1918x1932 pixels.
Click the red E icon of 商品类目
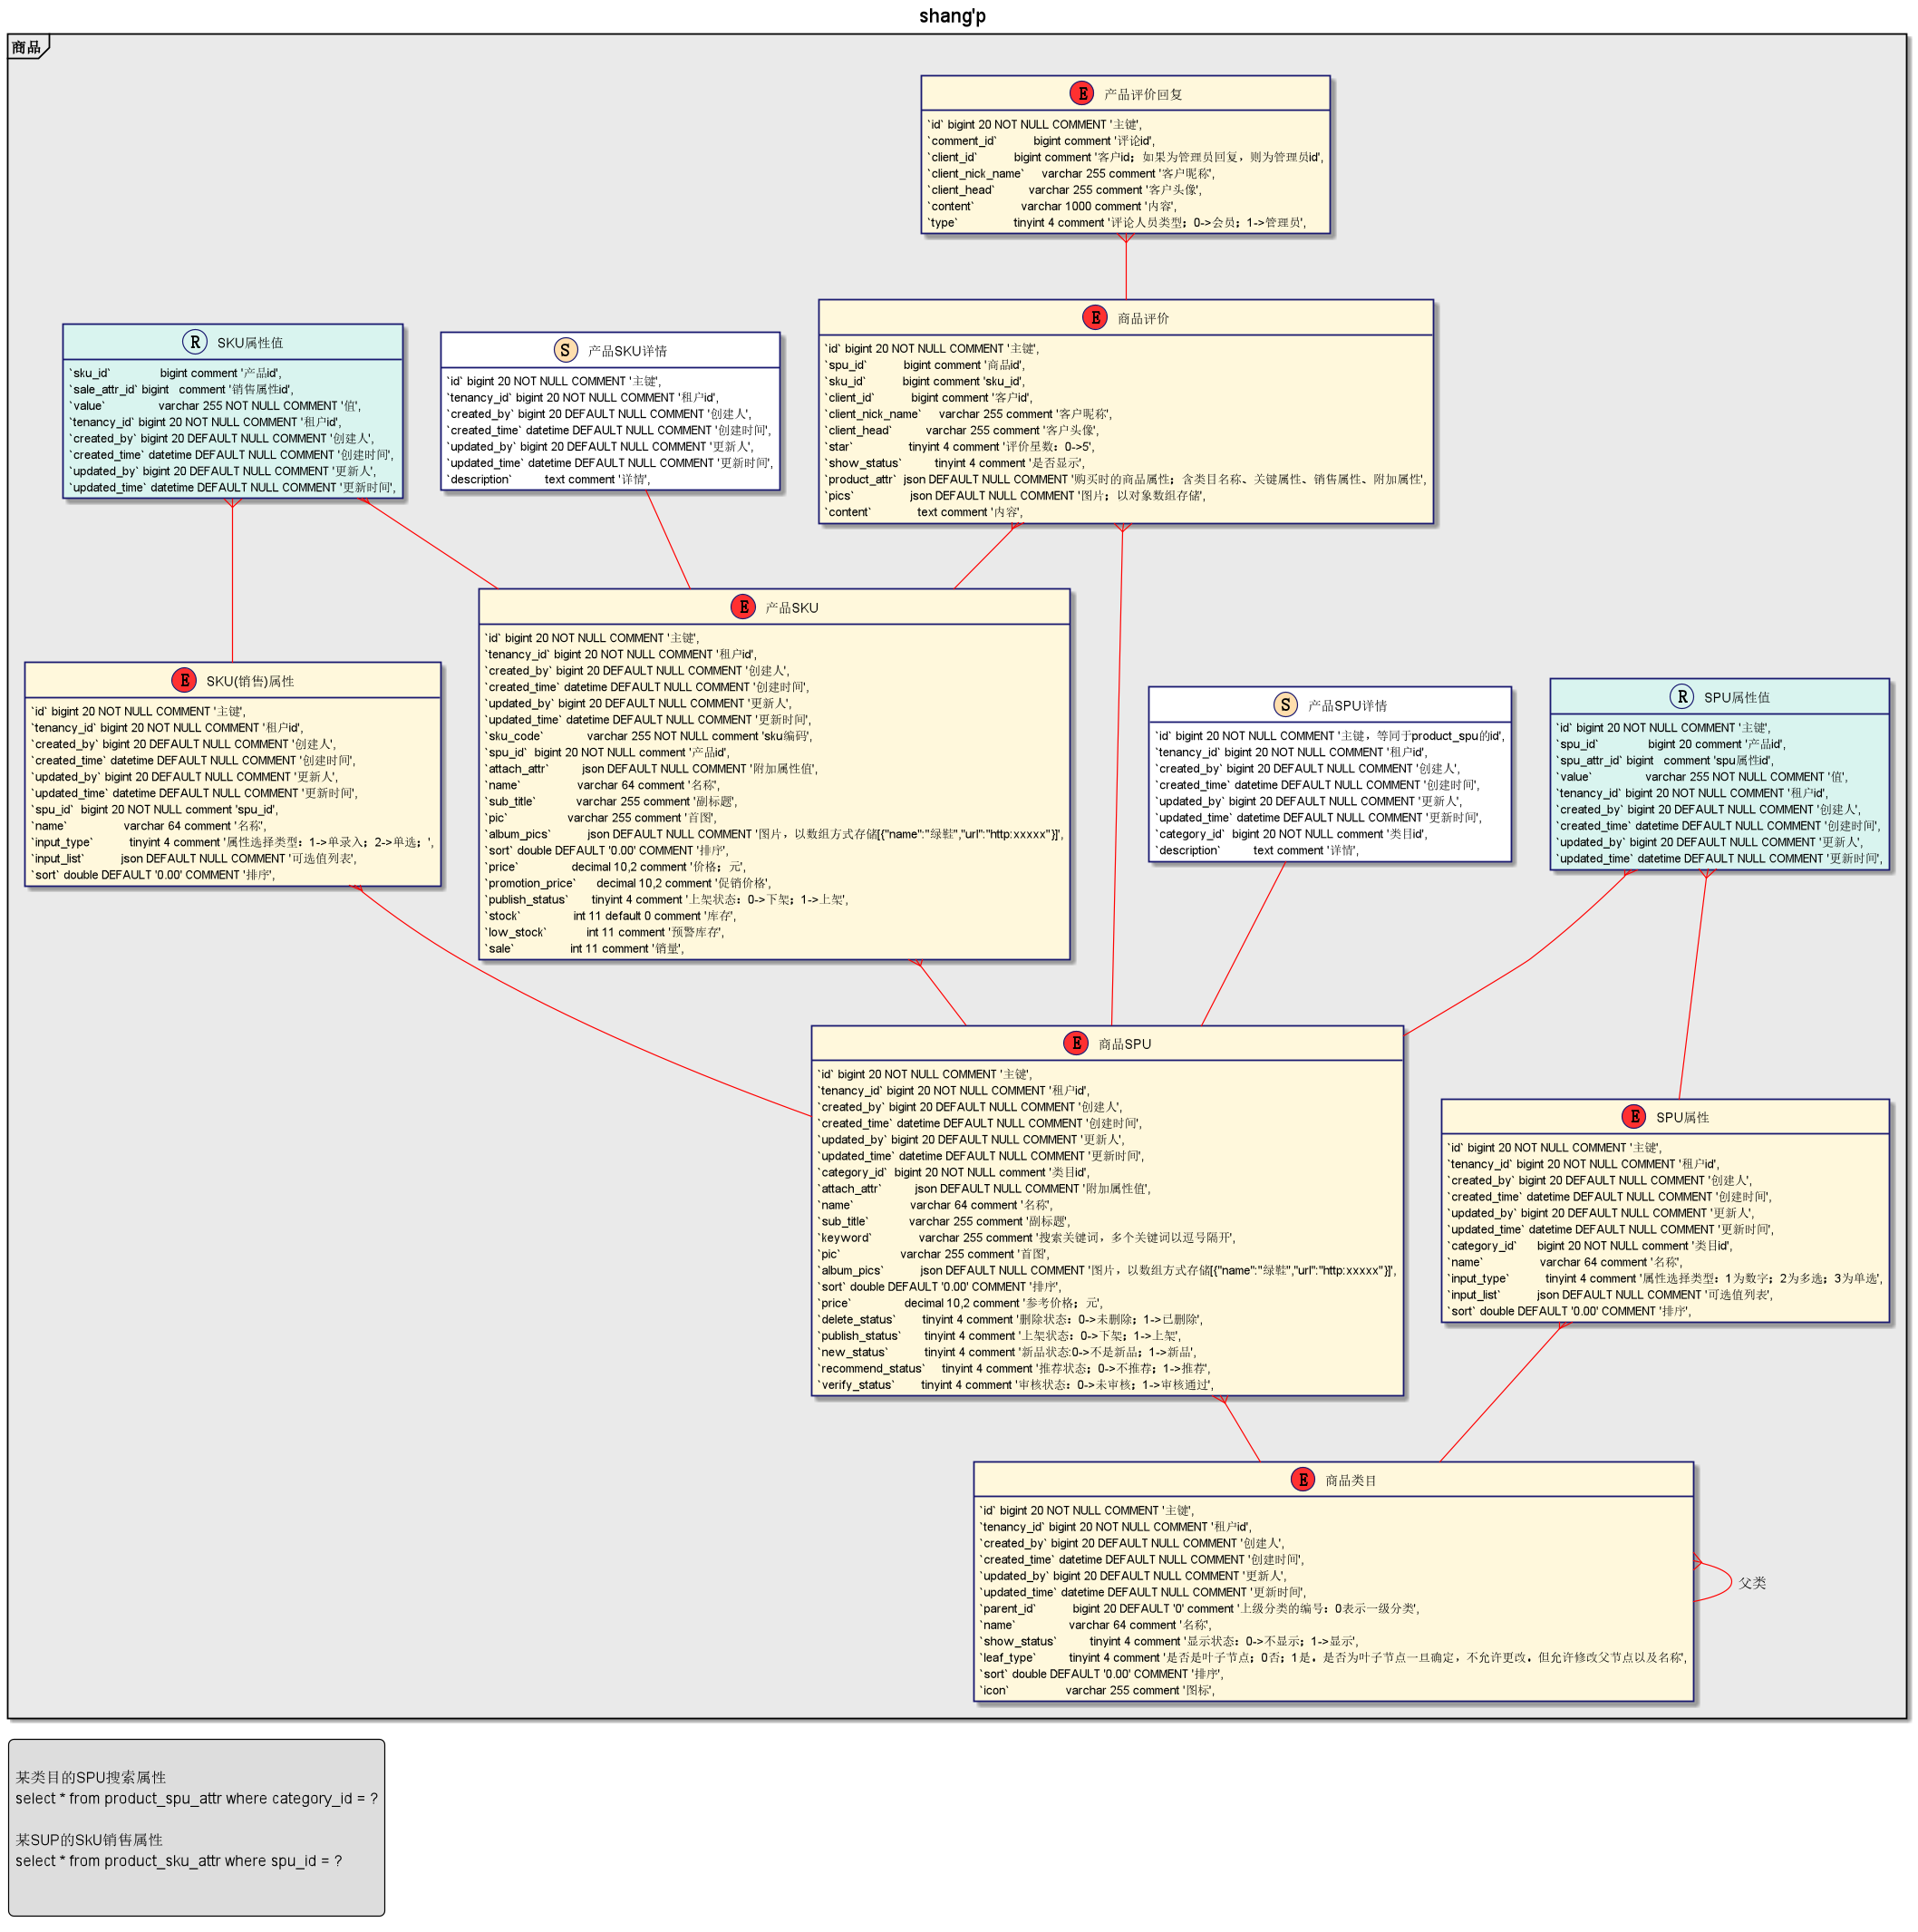[1303, 1479]
